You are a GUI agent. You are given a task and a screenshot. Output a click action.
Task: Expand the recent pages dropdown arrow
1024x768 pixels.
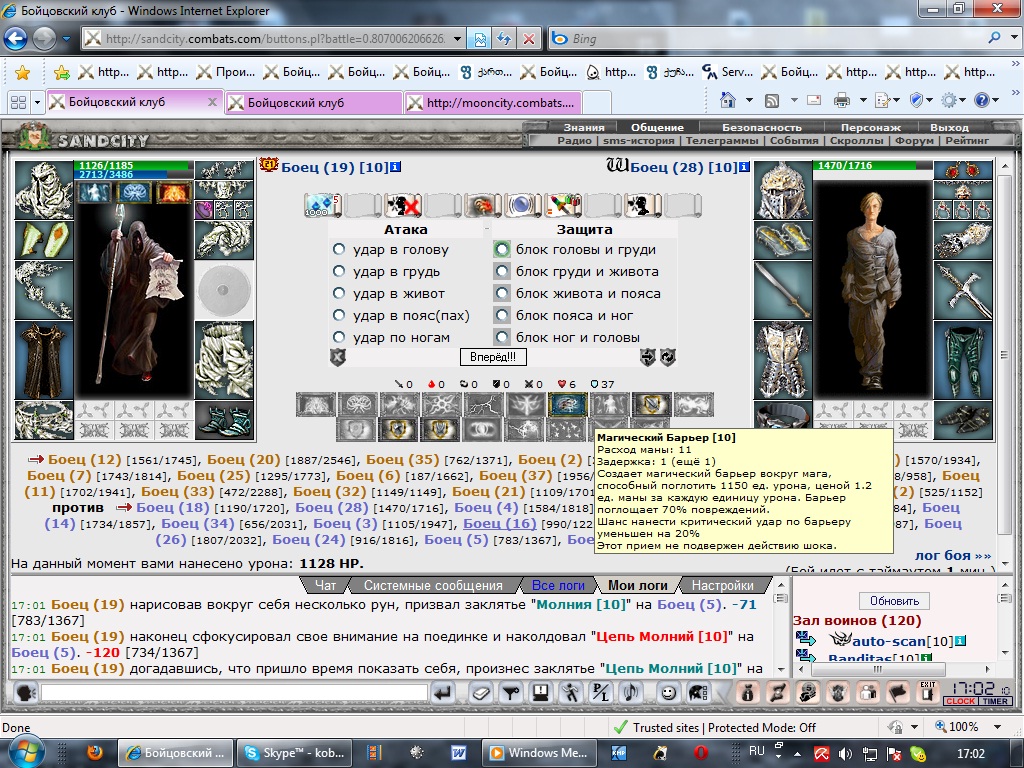click(x=66, y=39)
